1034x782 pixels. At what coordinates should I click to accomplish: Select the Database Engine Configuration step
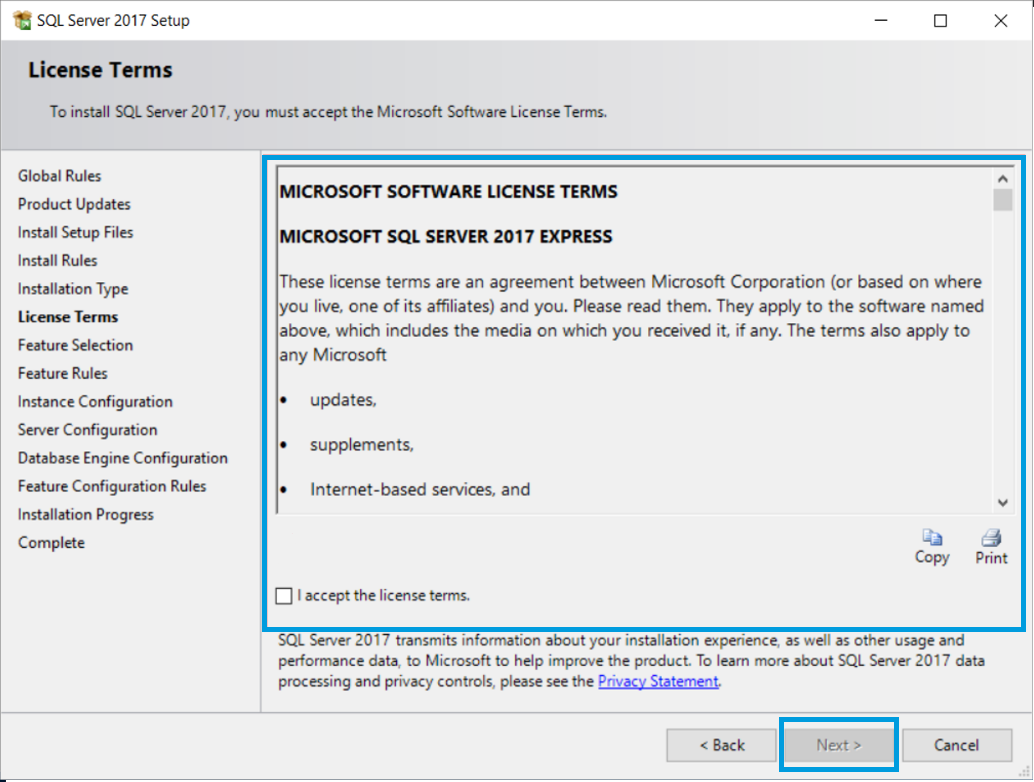123,458
